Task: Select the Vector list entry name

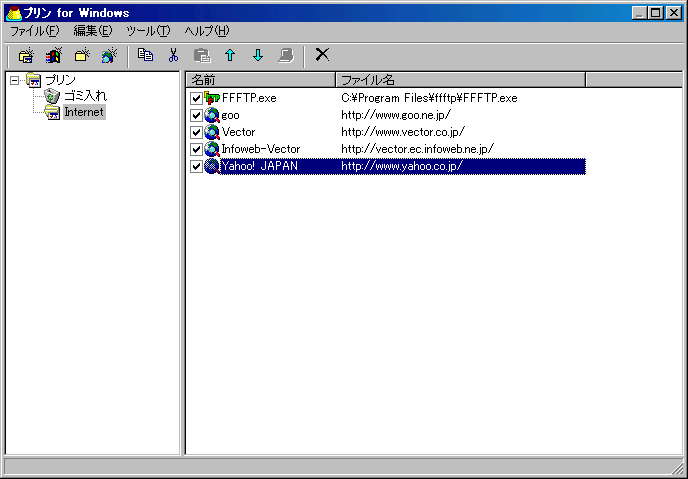Action: click(238, 132)
